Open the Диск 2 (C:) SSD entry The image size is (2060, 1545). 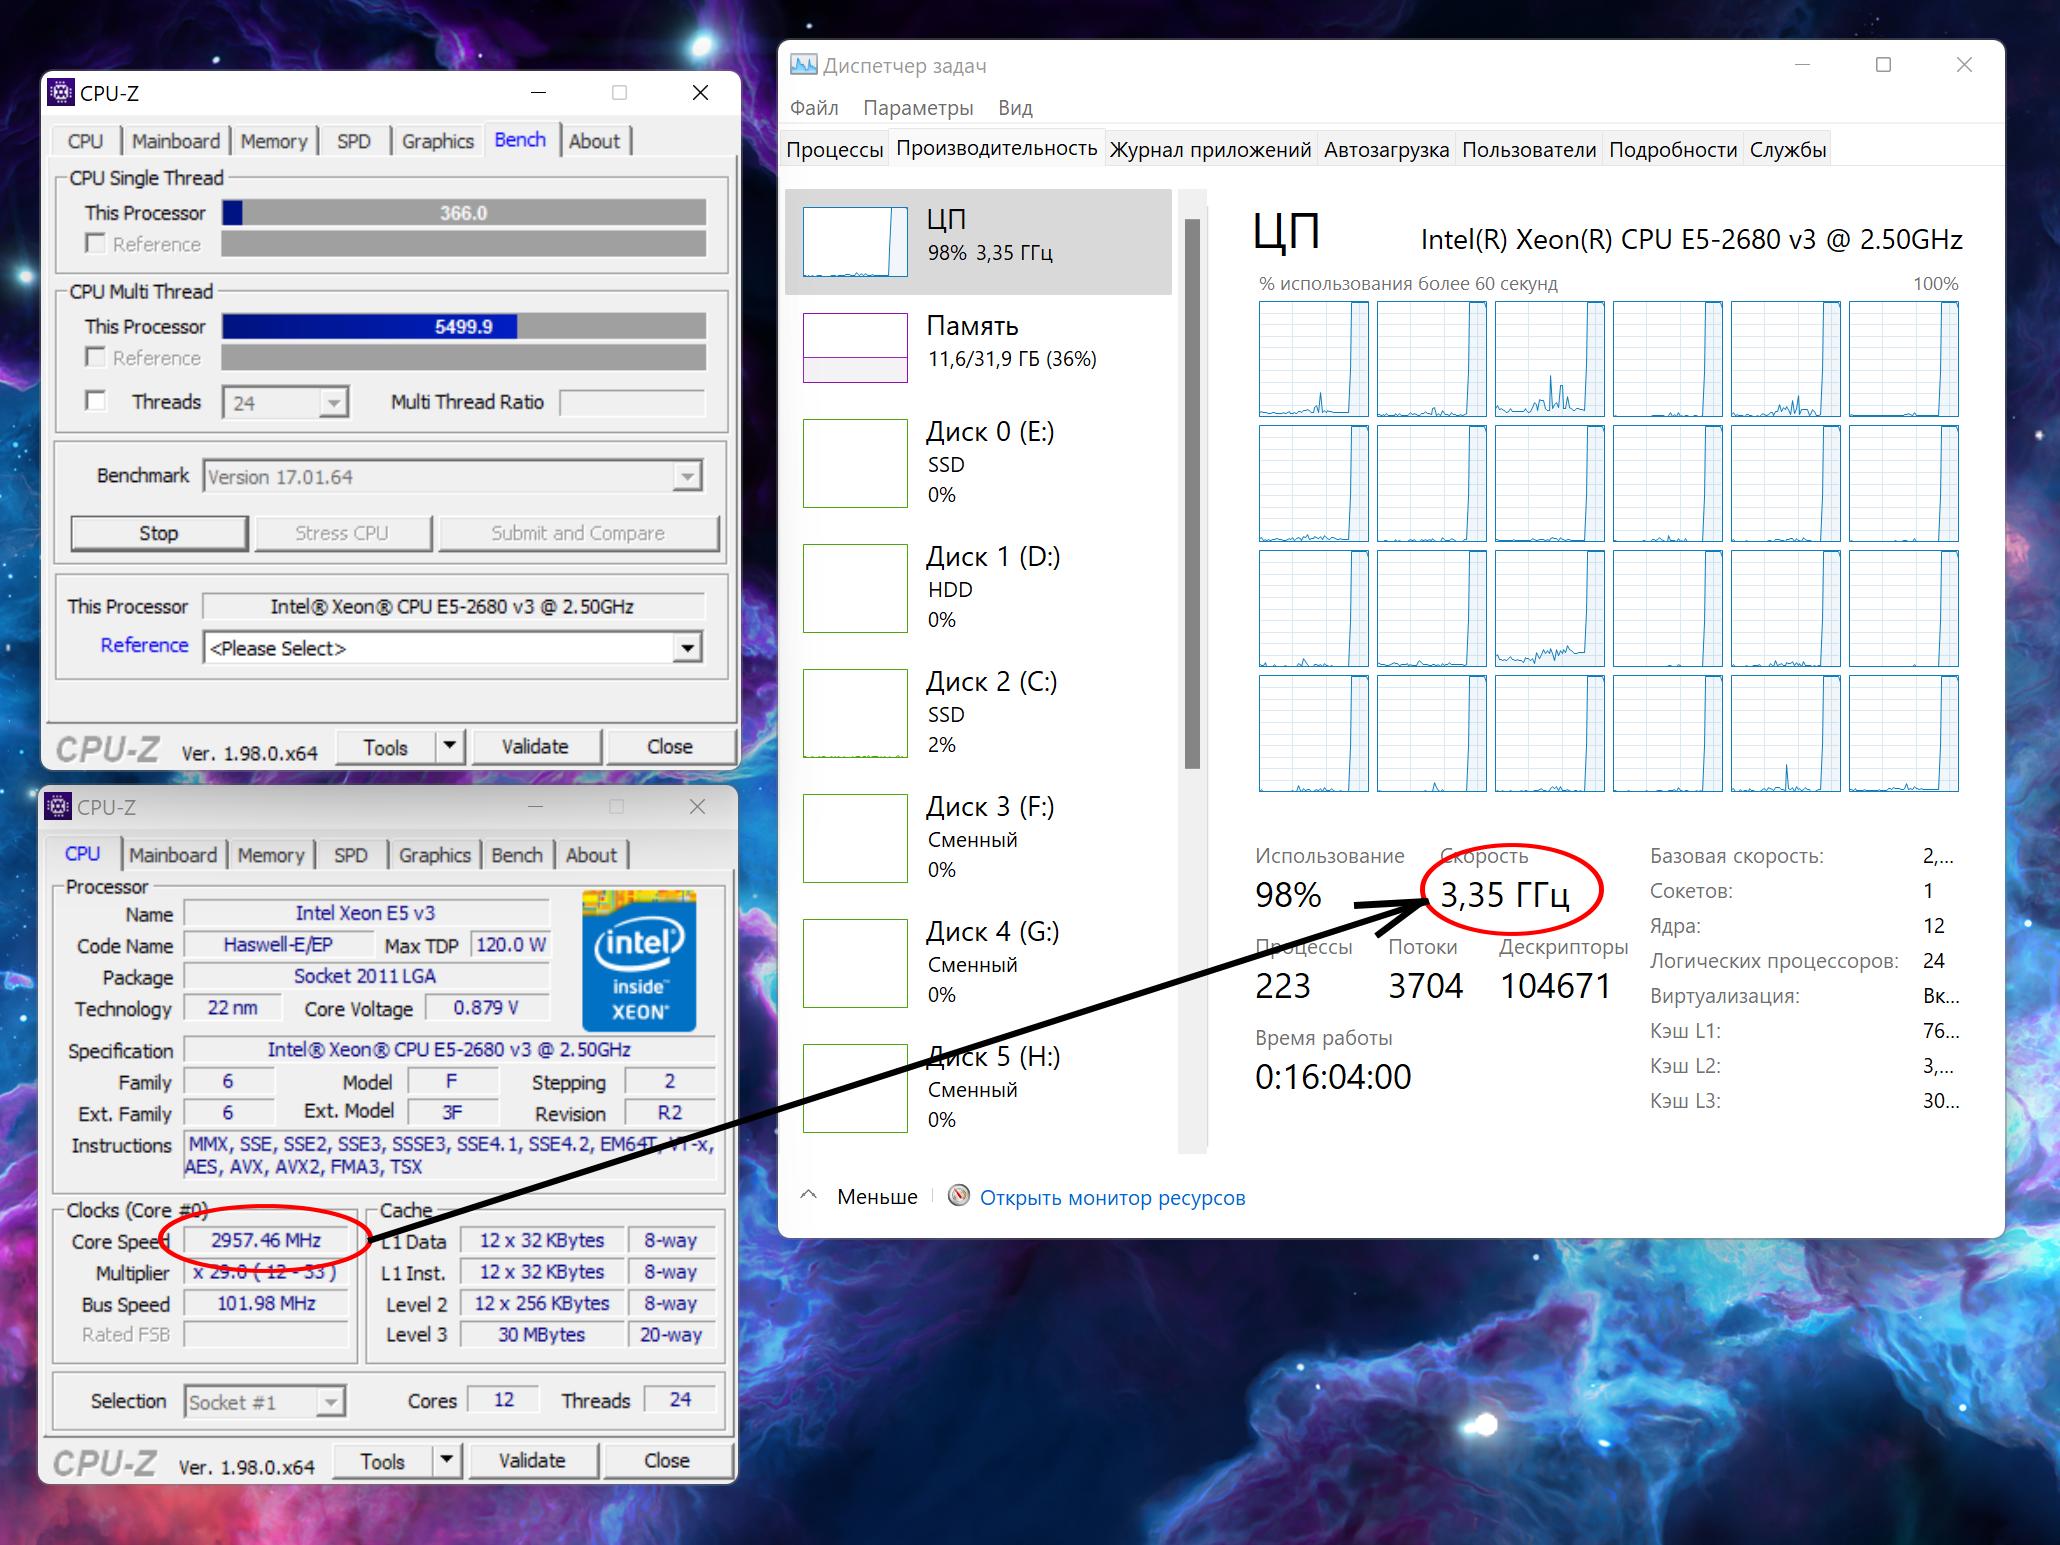coord(990,712)
